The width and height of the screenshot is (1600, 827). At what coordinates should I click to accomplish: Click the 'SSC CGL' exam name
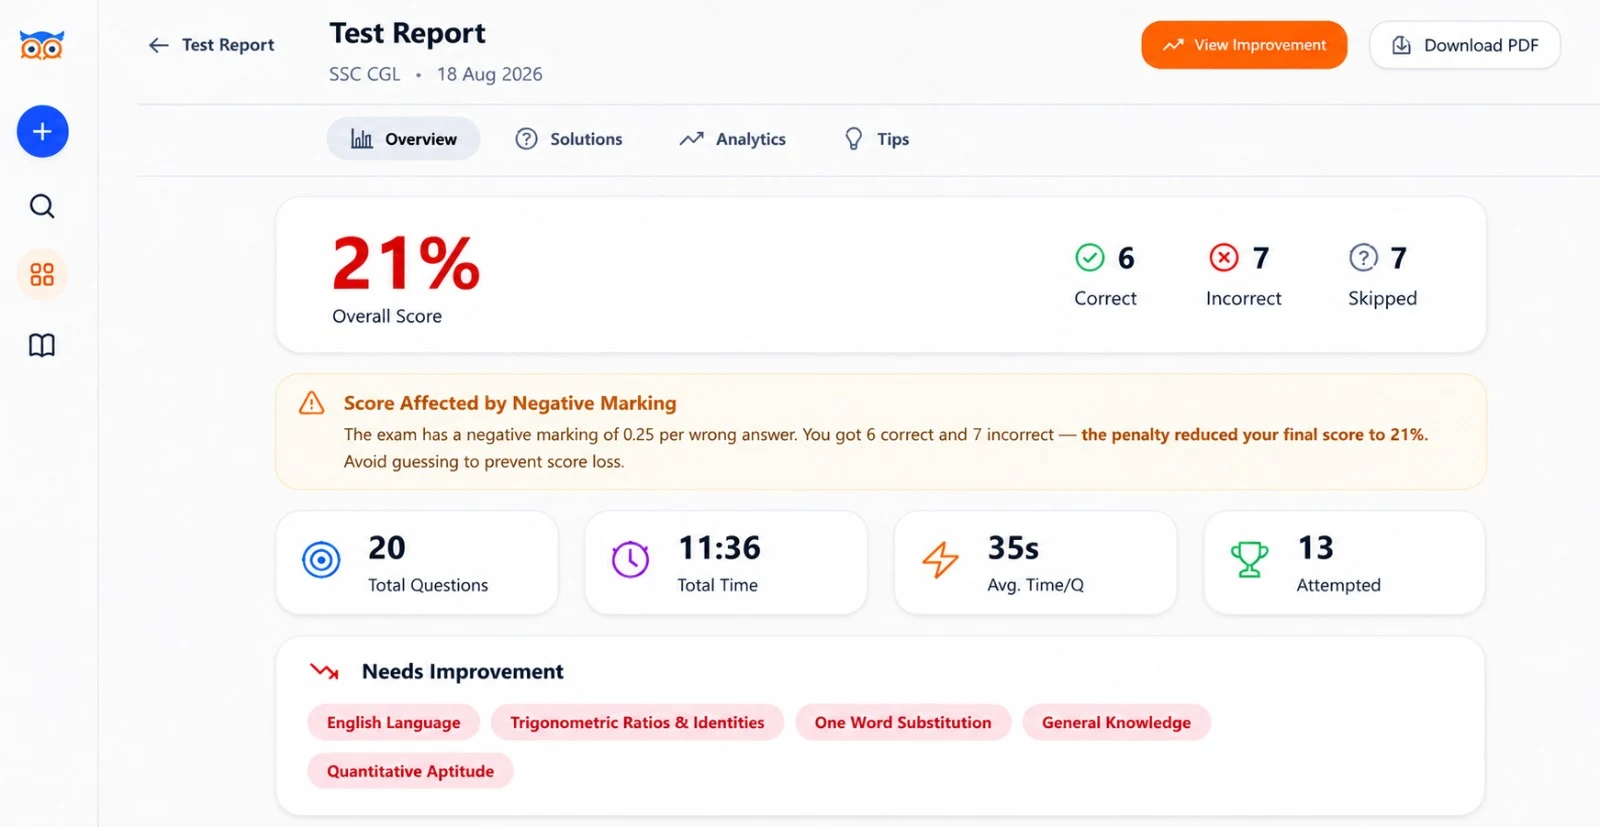(x=364, y=74)
